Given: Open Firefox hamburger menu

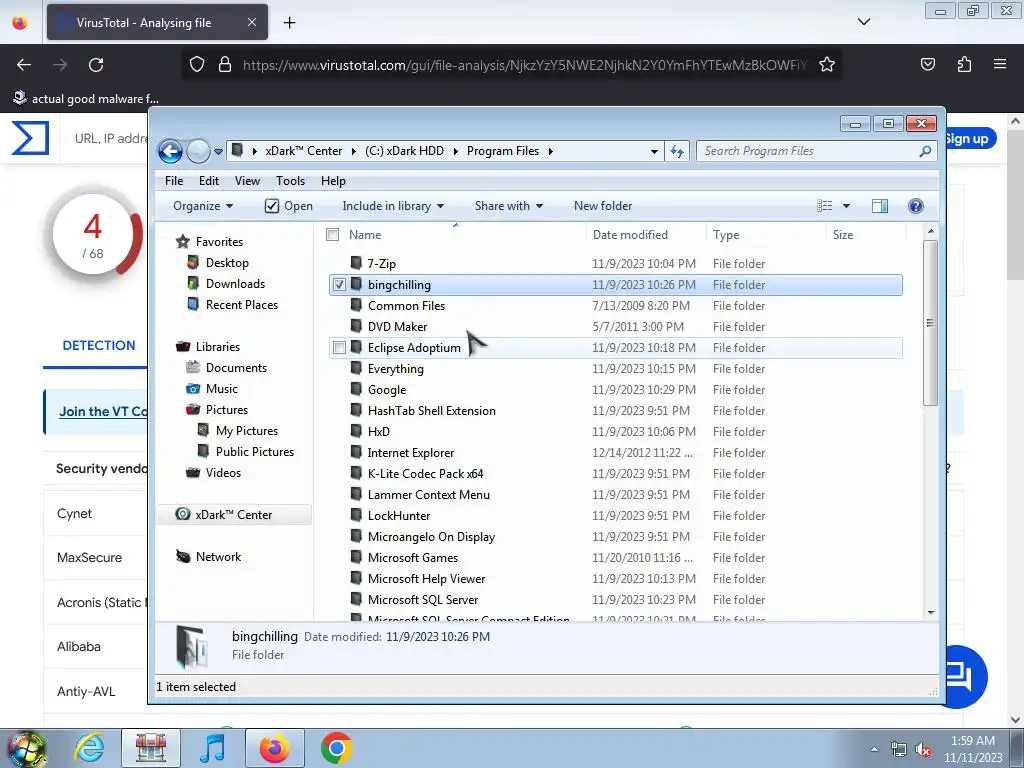Looking at the screenshot, I should pyautogui.click(x=999, y=64).
